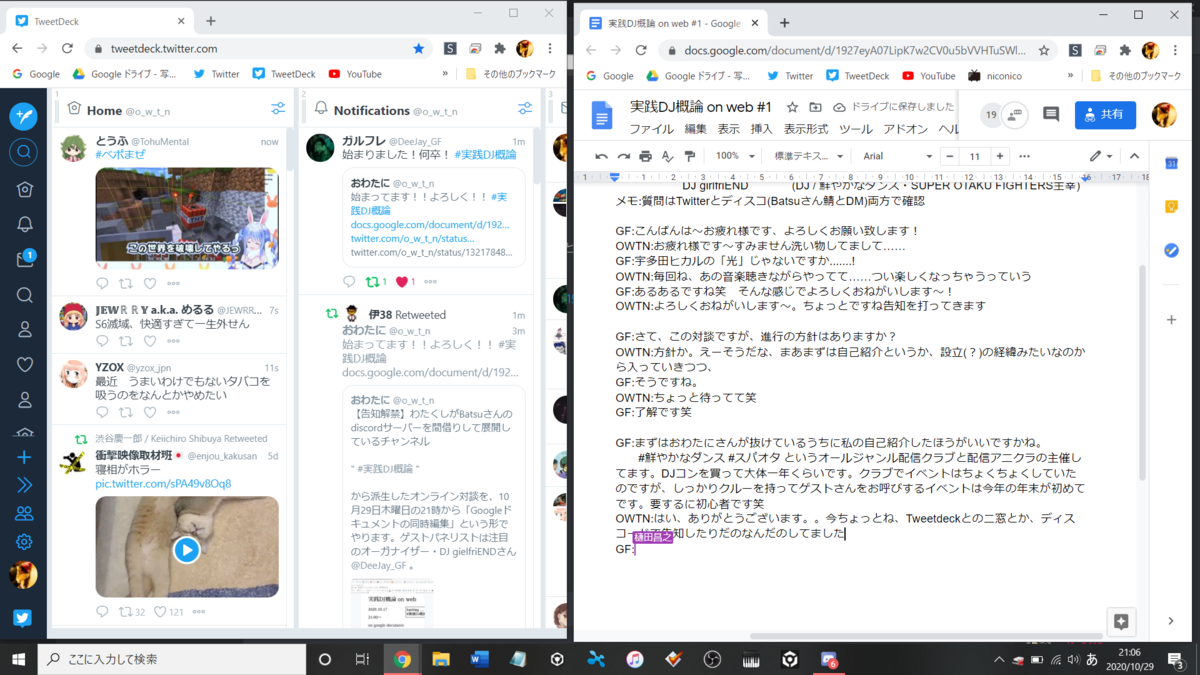This screenshot has height=675, width=1200.
Task: Open the ツール menu in Google Docs
Action: (x=856, y=129)
